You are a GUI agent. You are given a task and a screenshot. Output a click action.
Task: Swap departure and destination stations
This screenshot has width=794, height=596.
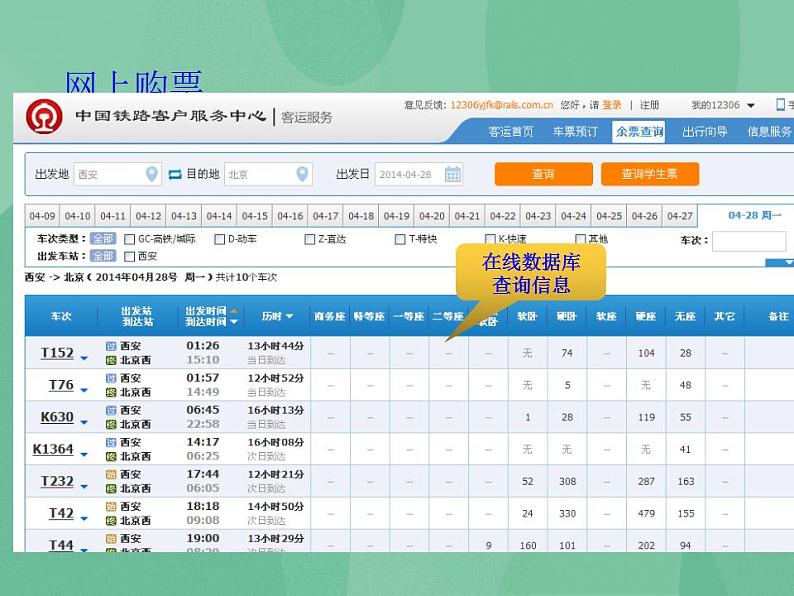click(175, 174)
